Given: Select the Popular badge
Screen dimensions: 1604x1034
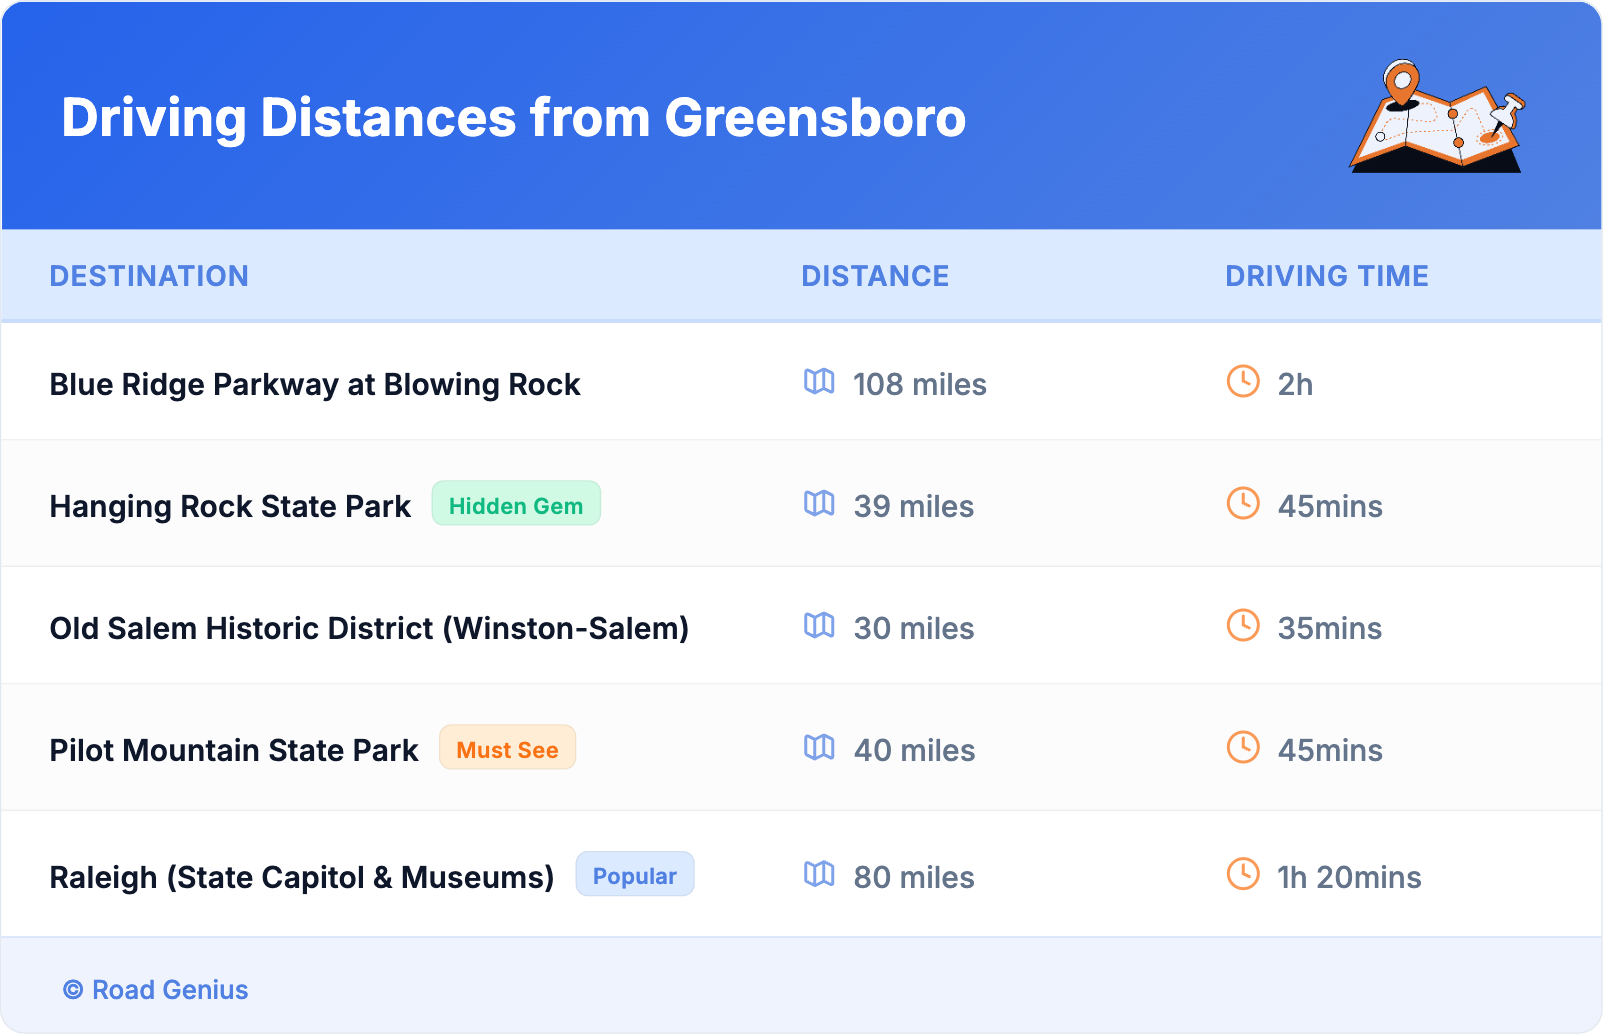Looking at the screenshot, I should pos(634,875).
